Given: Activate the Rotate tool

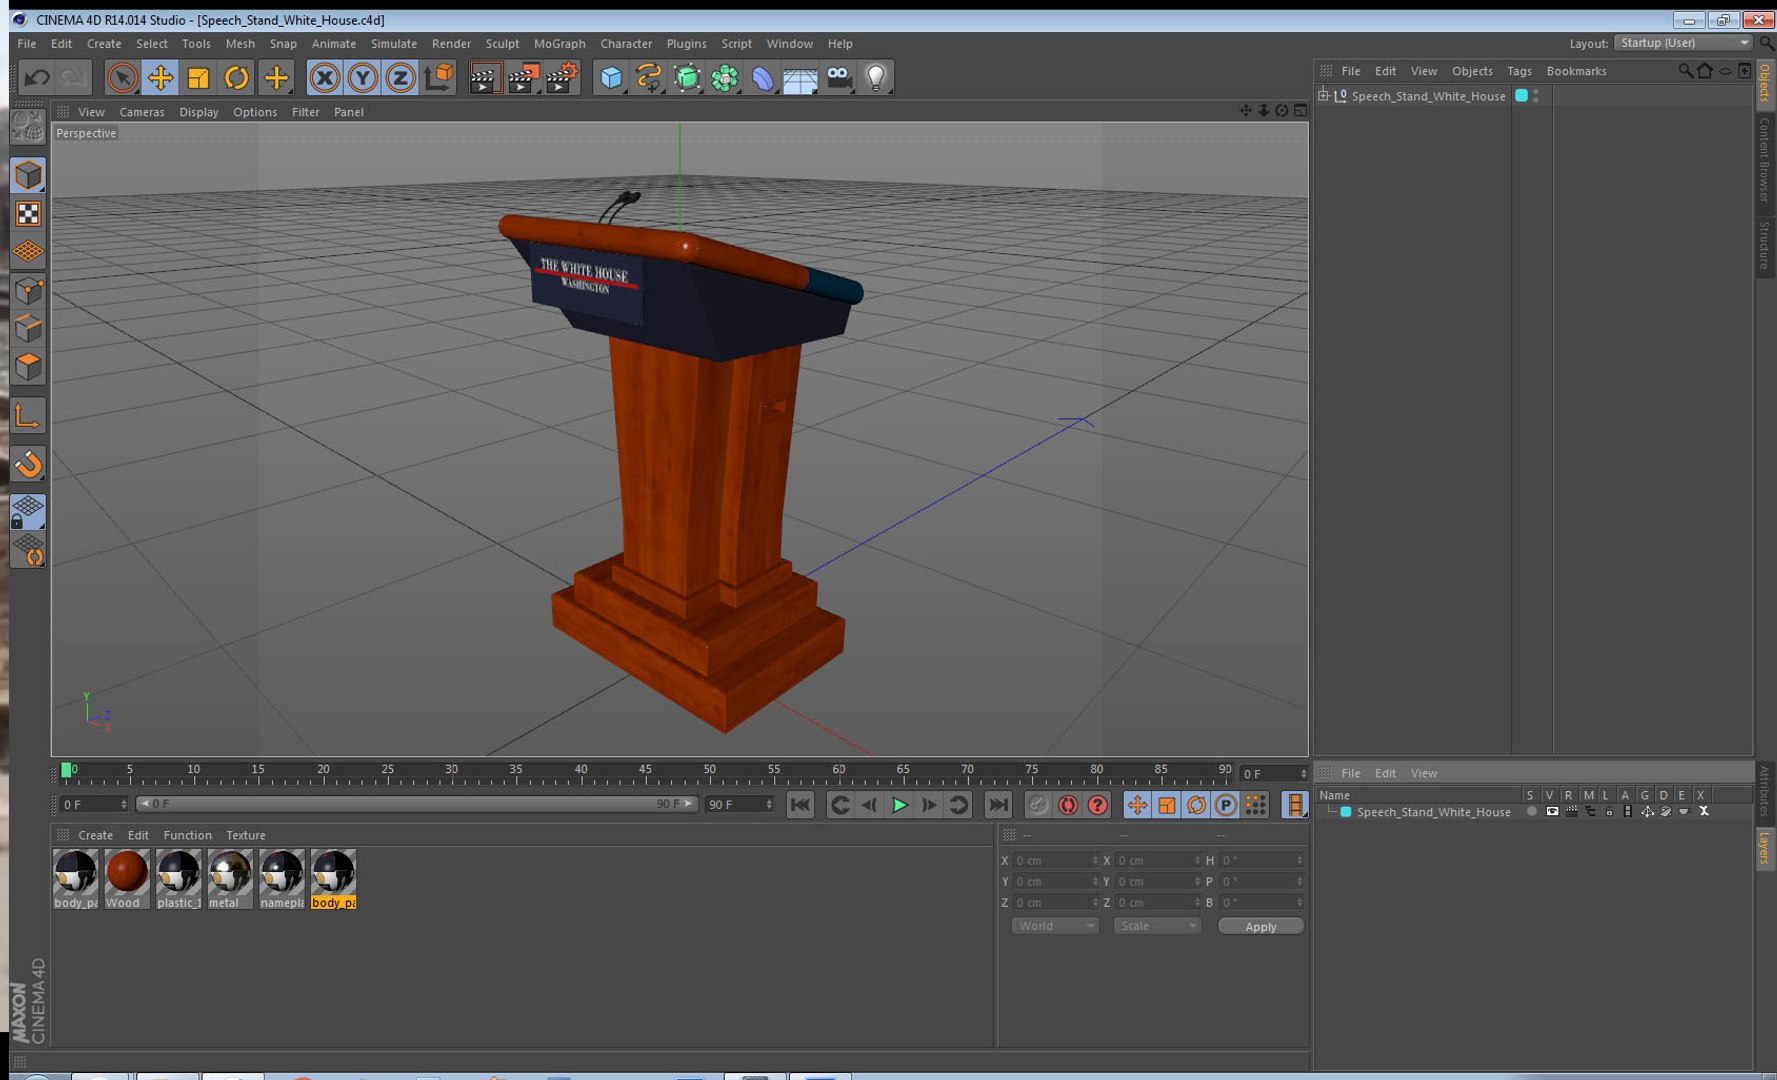Looking at the screenshot, I should point(236,77).
